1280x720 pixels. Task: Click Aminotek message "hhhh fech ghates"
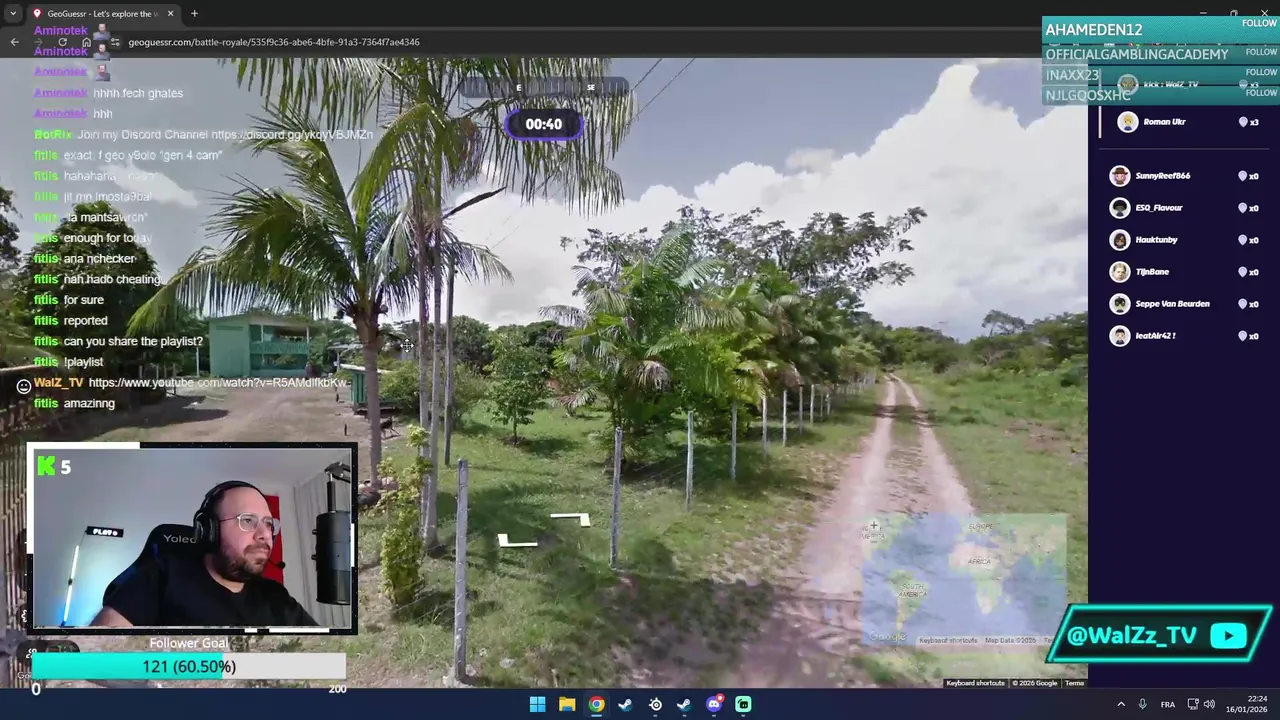tap(138, 93)
